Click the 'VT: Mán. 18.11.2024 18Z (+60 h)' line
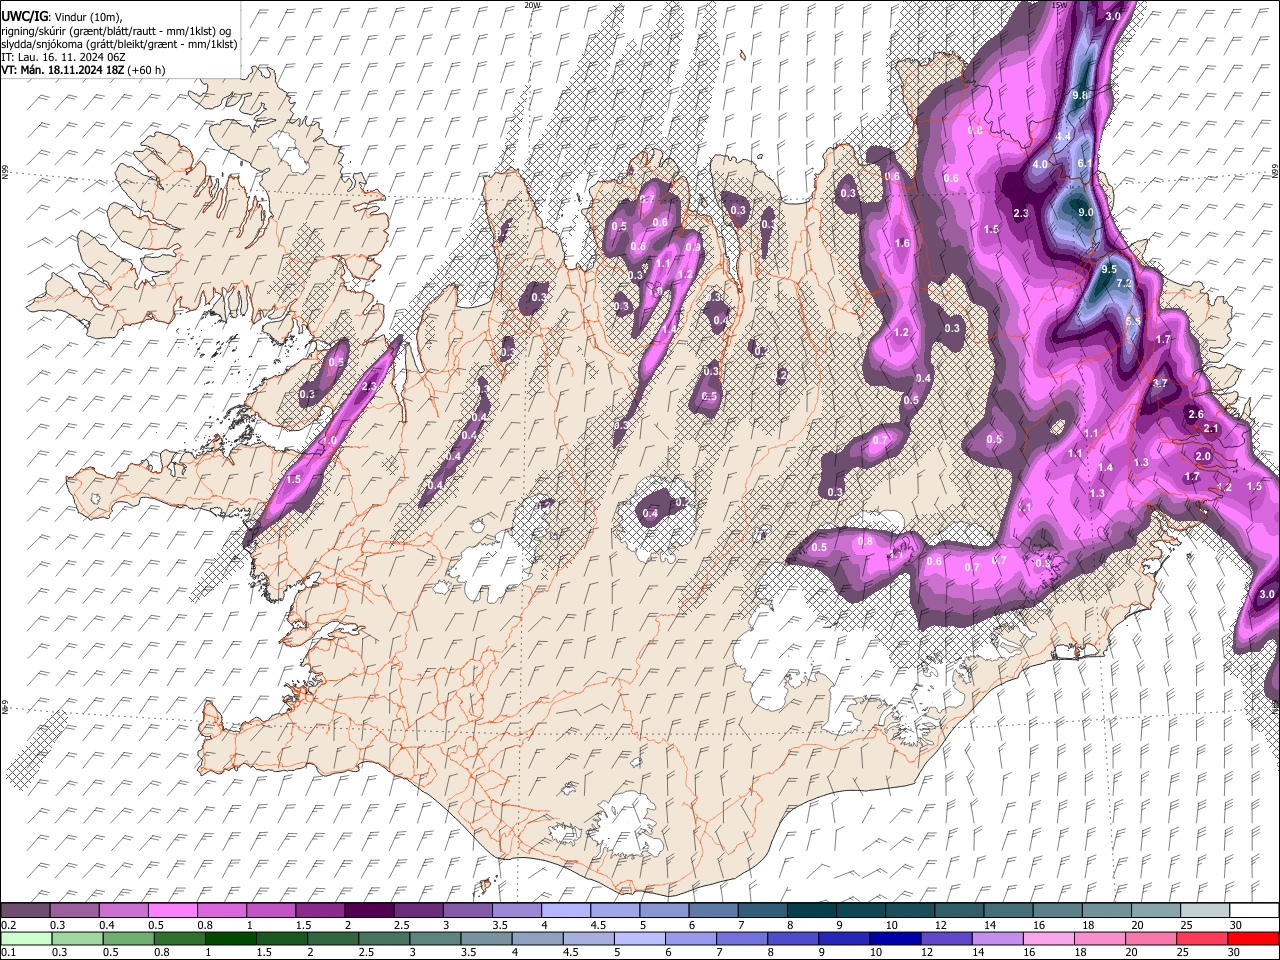 [84, 70]
